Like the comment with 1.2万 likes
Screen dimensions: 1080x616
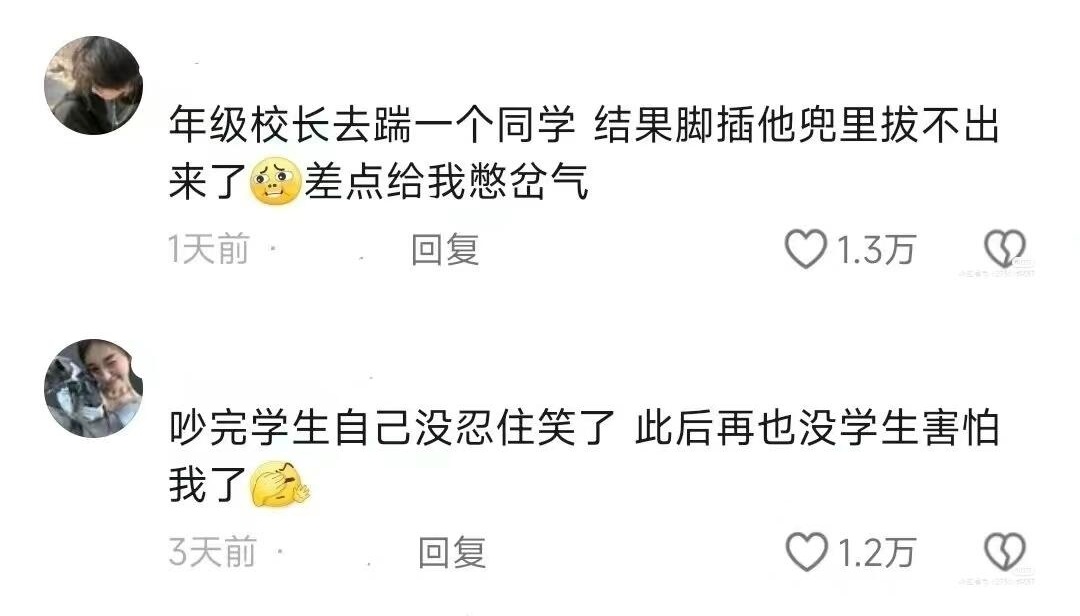(806, 552)
